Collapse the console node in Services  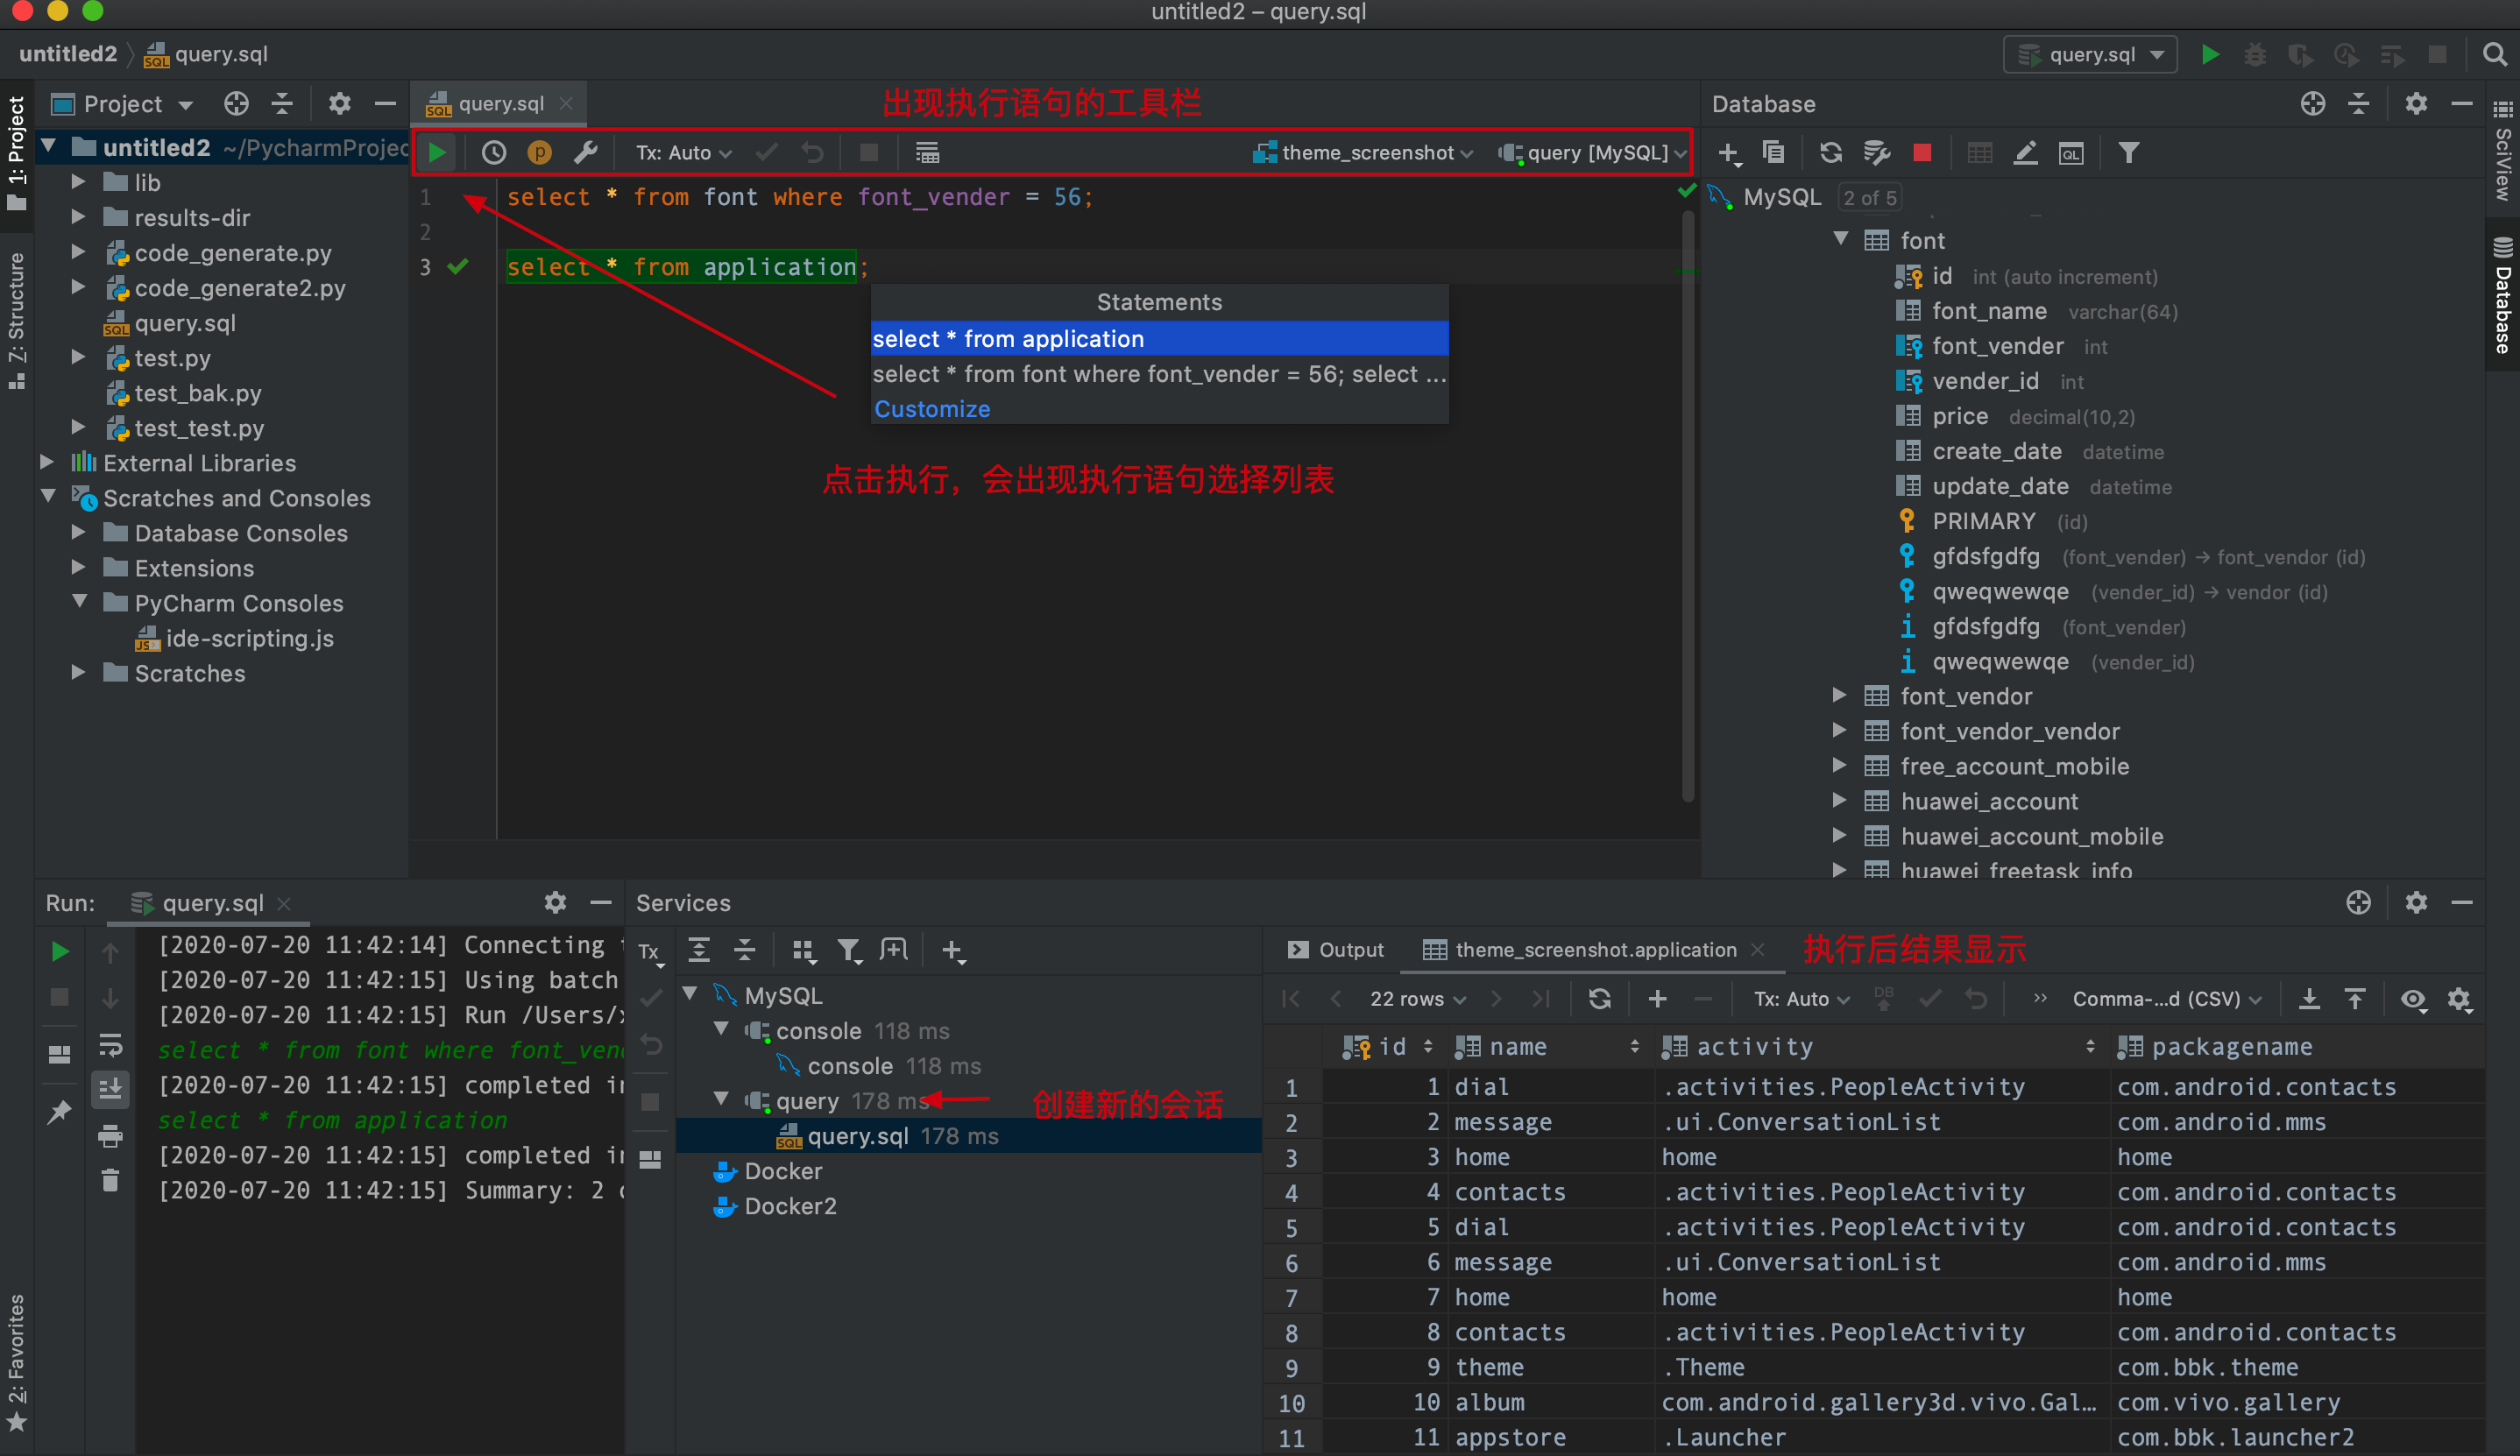[x=721, y=1029]
